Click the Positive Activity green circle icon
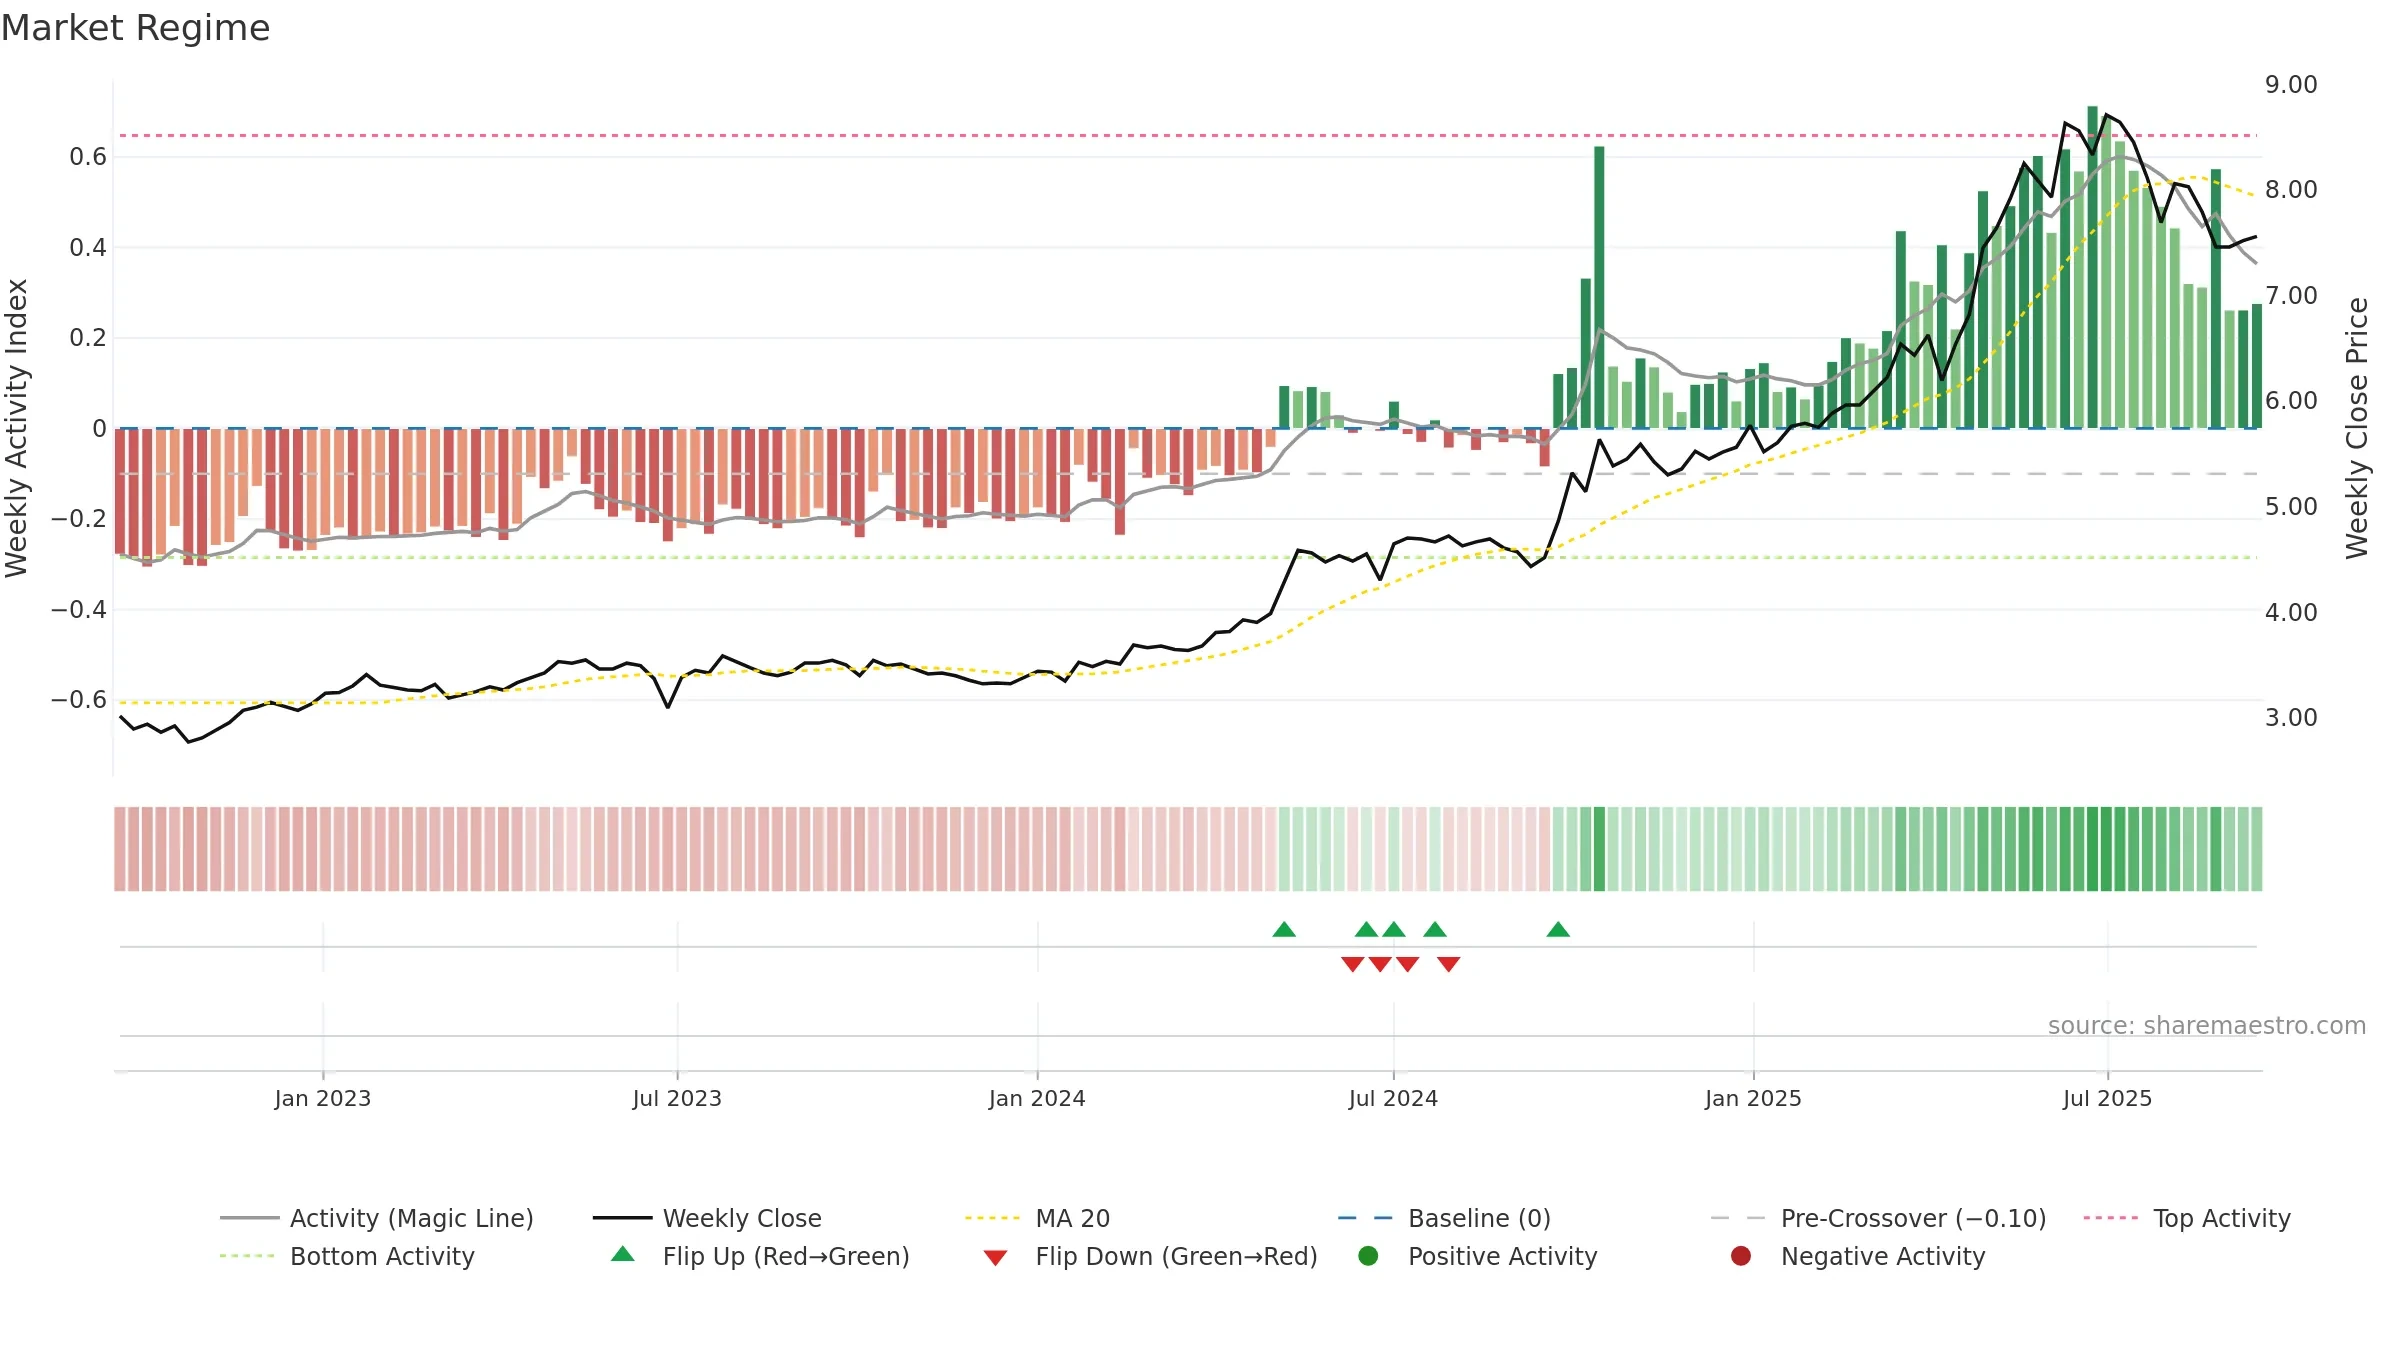The image size is (2400, 1350). [x=1368, y=1256]
